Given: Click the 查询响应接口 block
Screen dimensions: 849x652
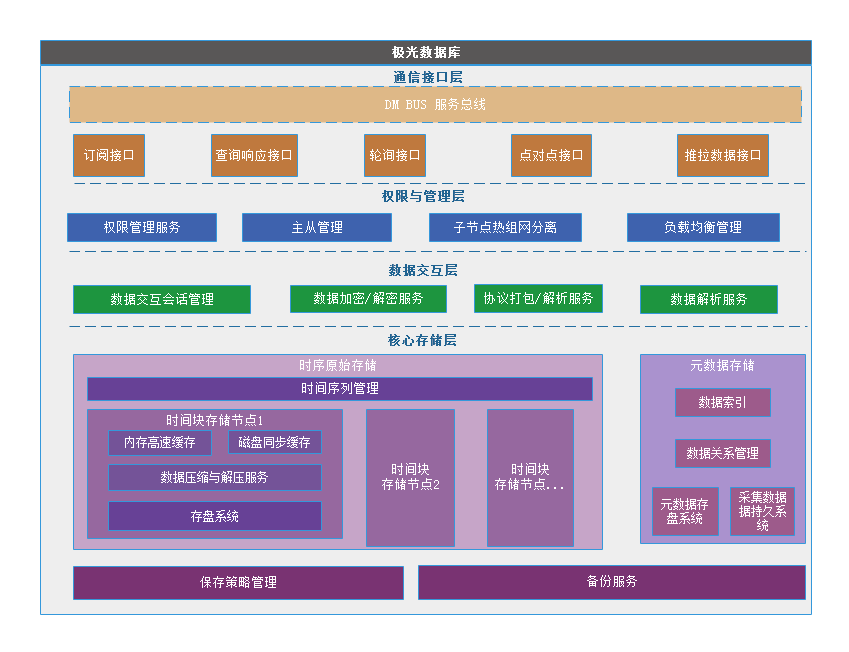Looking at the screenshot, I should tap(254, 155).
